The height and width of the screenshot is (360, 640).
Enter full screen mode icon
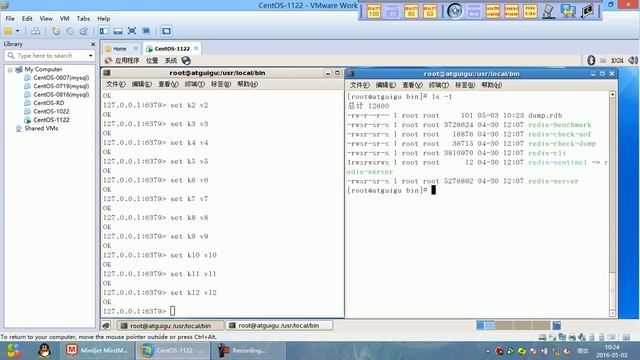point(132,31)
